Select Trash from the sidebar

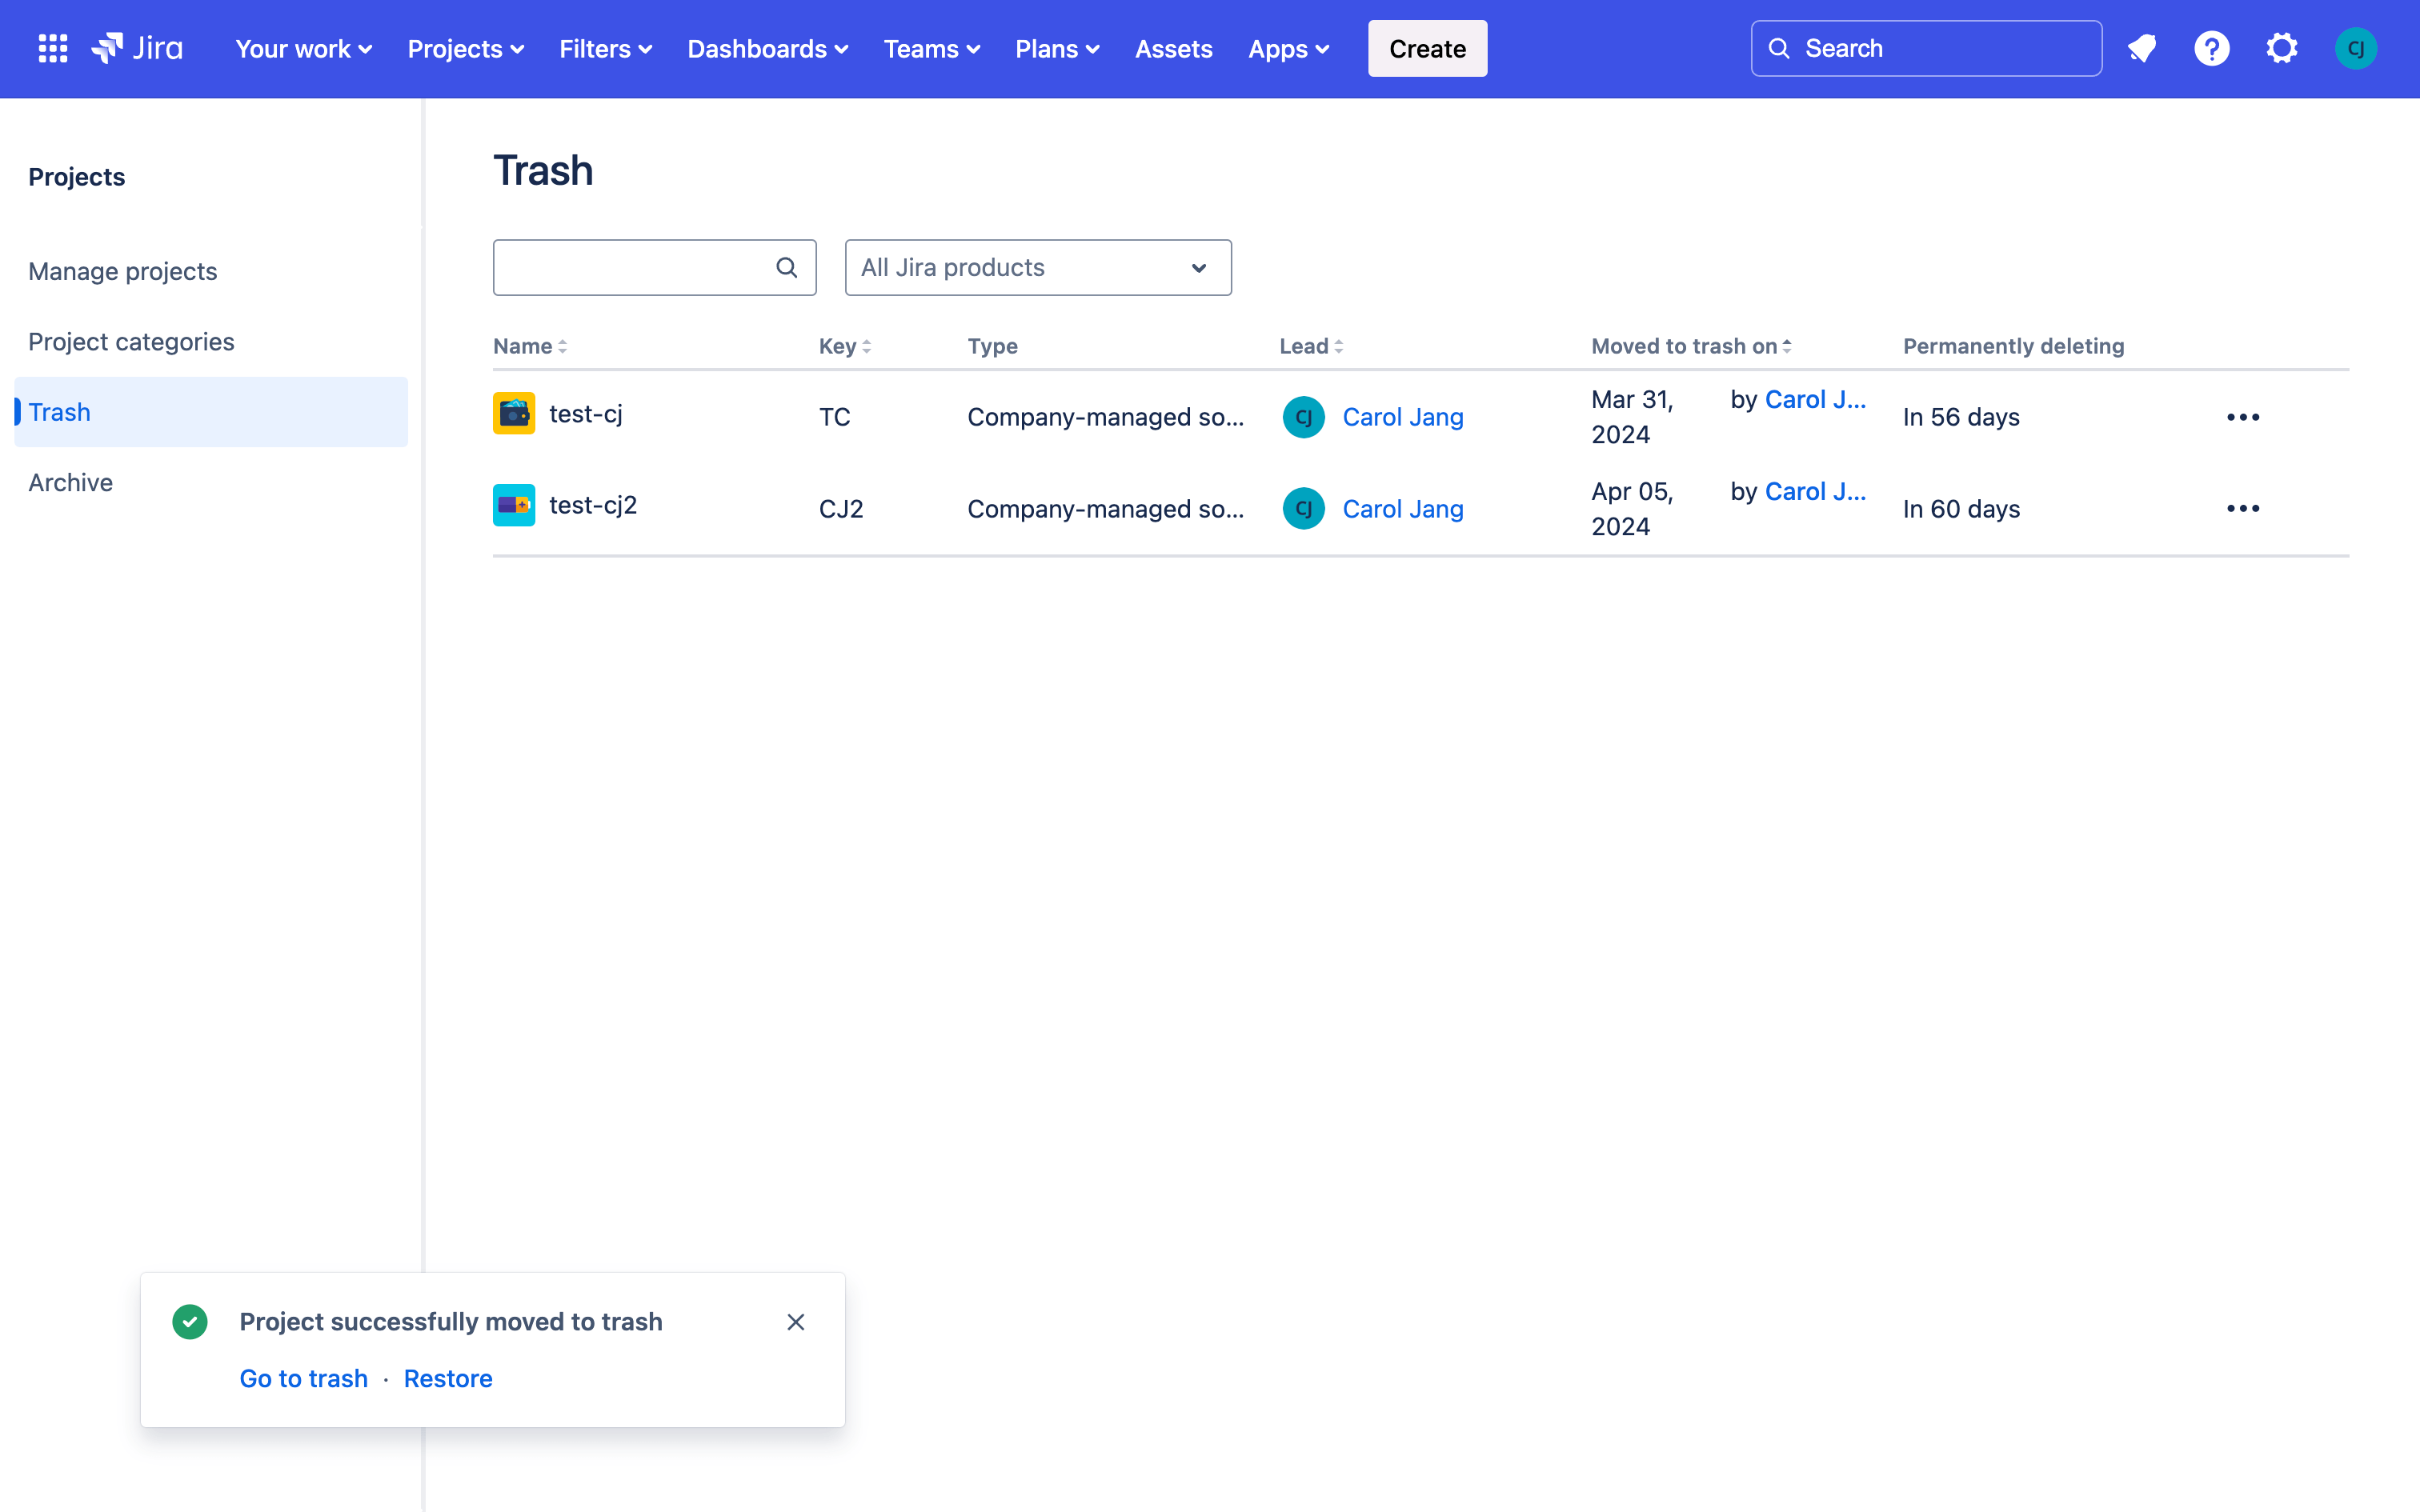[58, 411]
